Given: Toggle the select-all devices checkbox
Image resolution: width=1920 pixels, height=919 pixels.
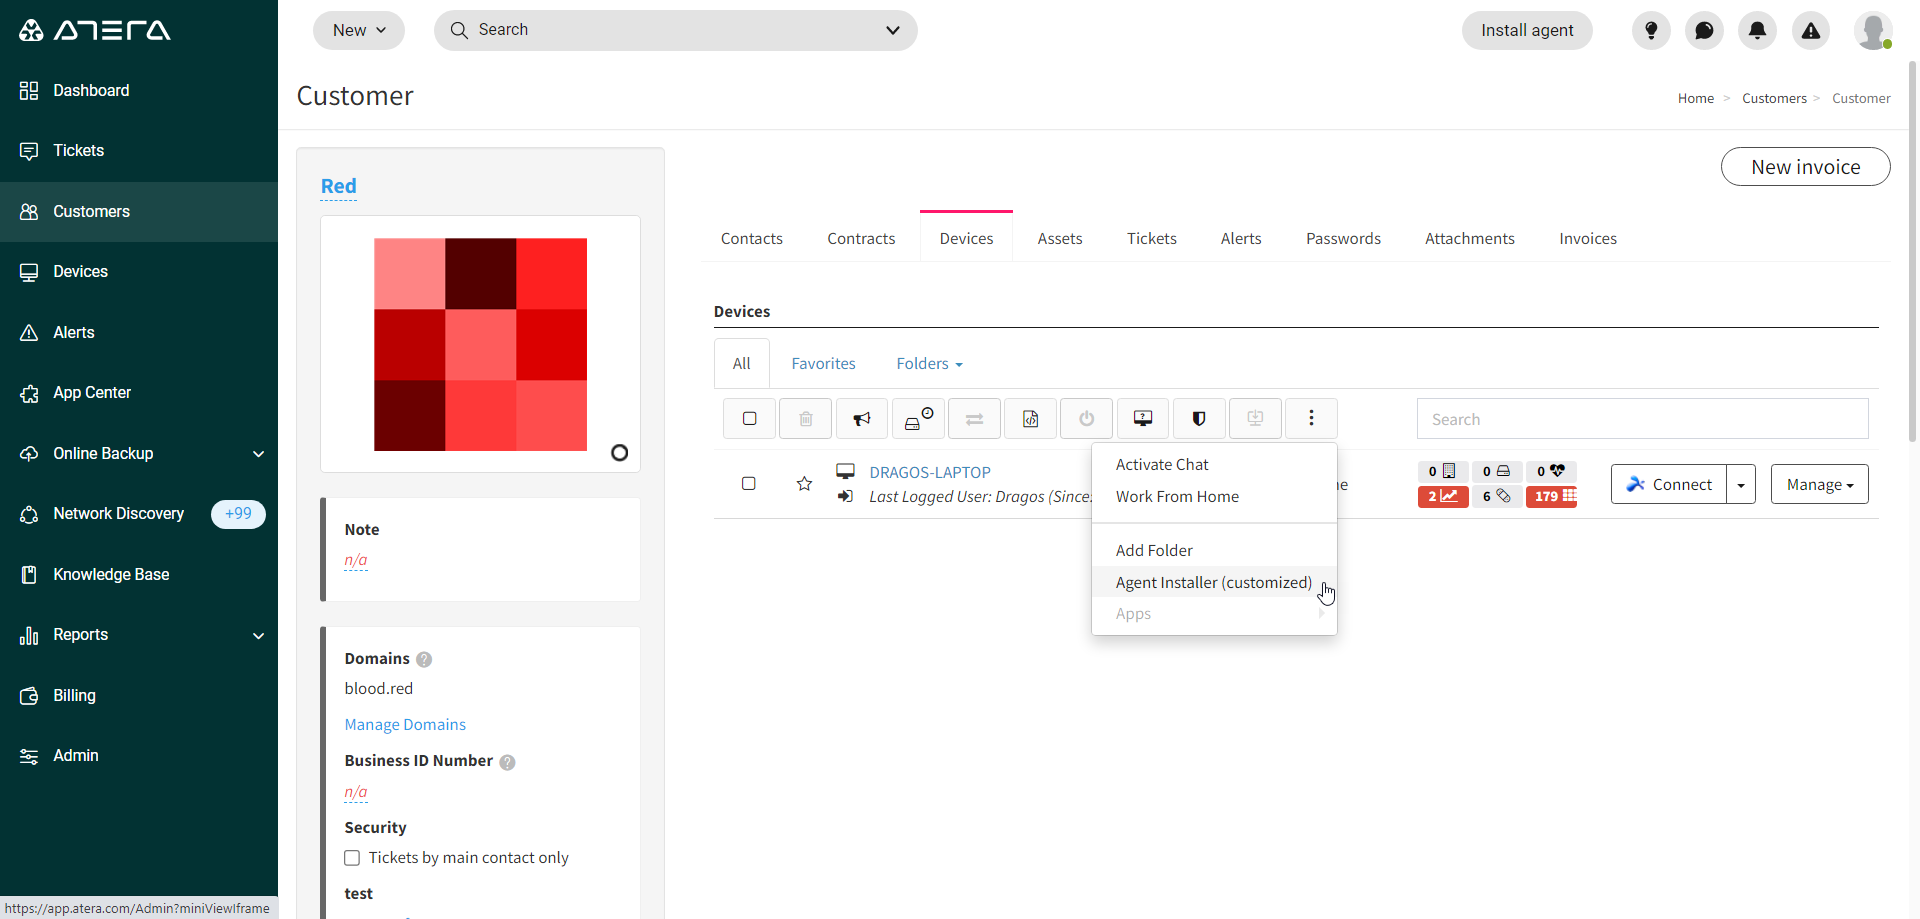Looking at the screenshot, I should tap(750, 419).
